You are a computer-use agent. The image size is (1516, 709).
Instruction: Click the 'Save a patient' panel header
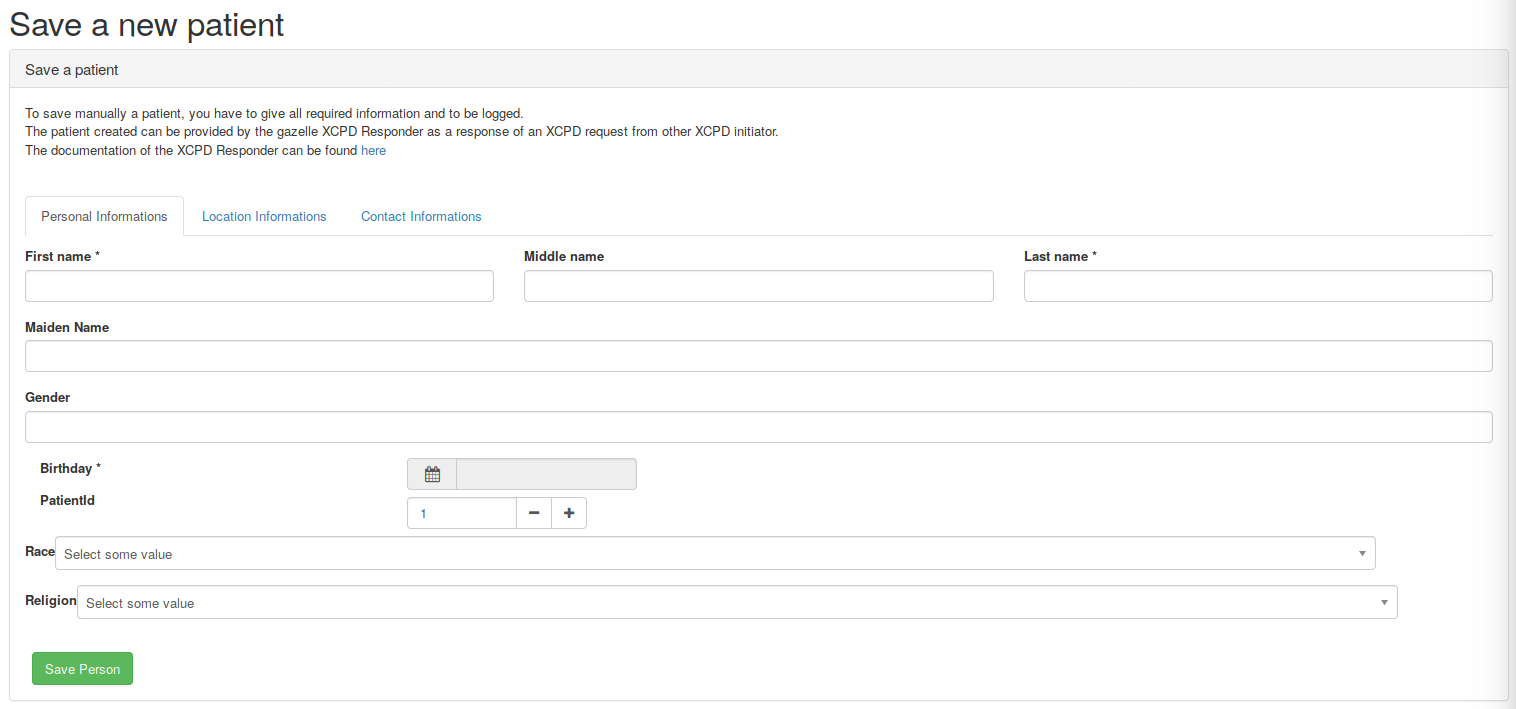(x=758, y=70)
